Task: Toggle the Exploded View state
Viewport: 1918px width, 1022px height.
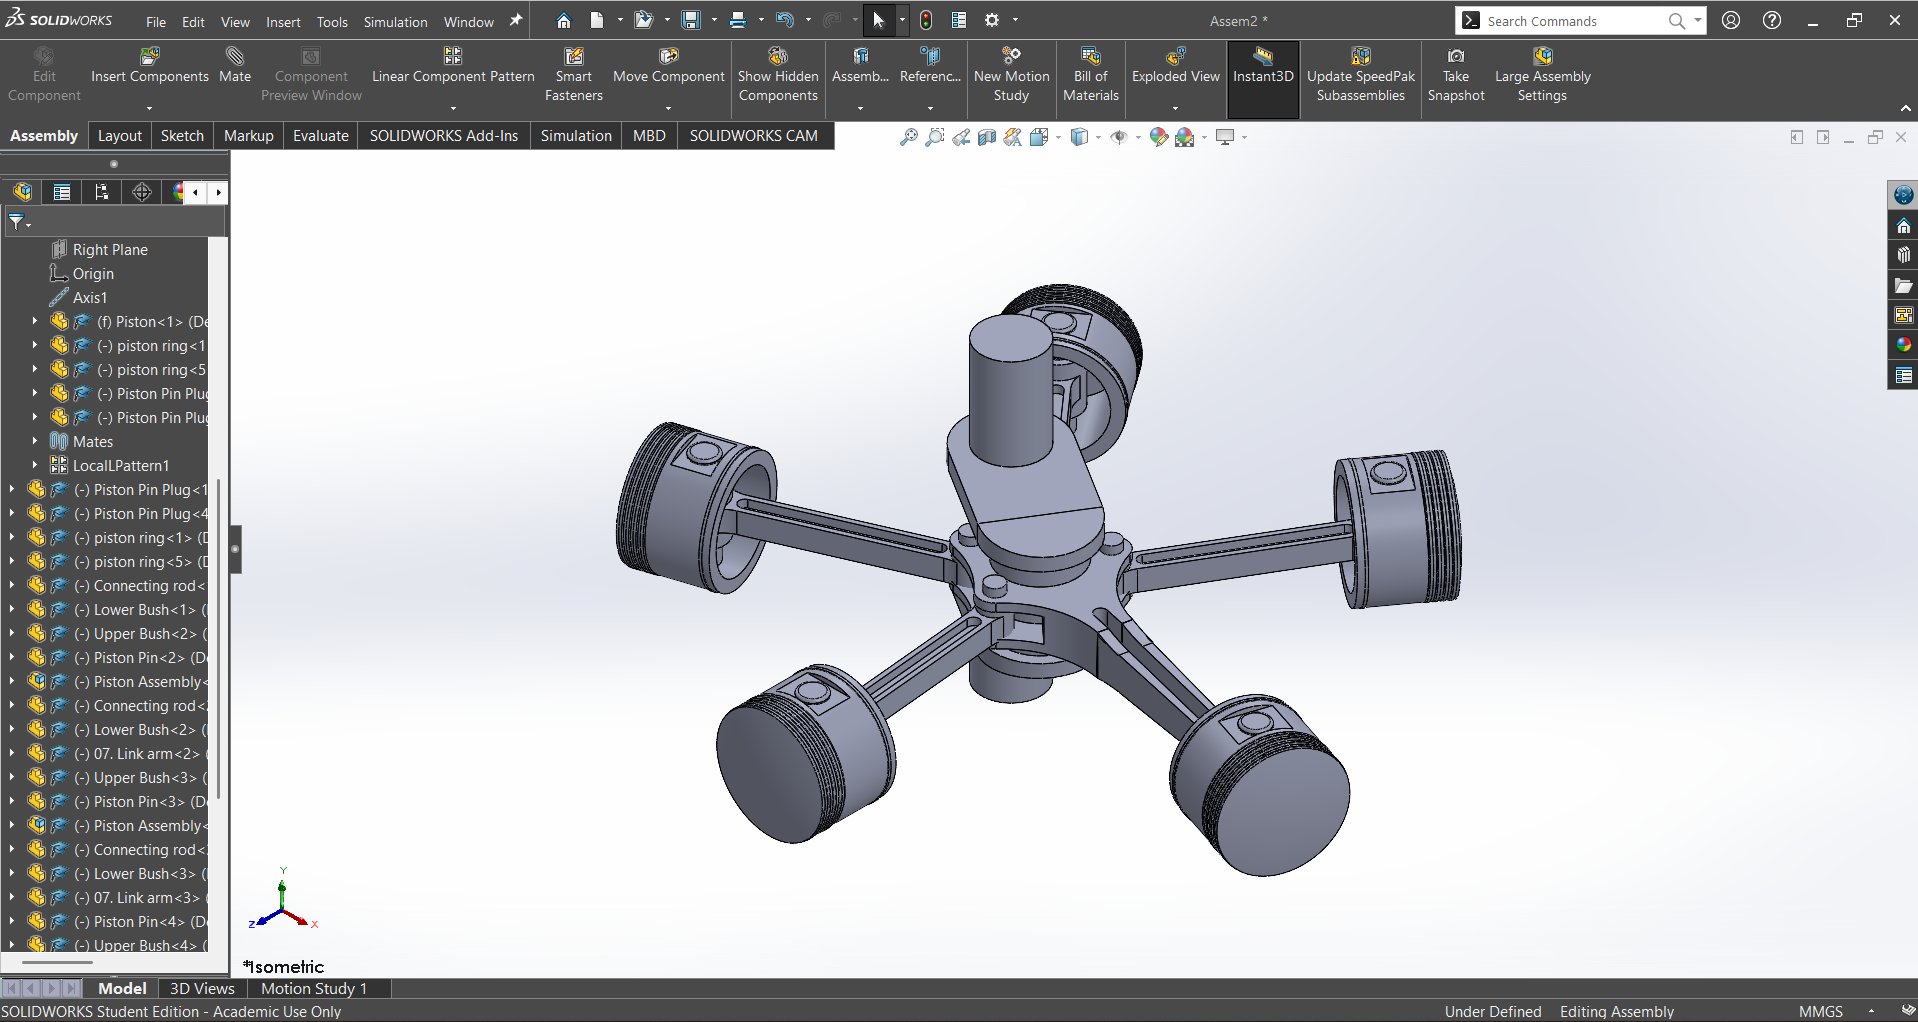Action: tap(1175, 66)
